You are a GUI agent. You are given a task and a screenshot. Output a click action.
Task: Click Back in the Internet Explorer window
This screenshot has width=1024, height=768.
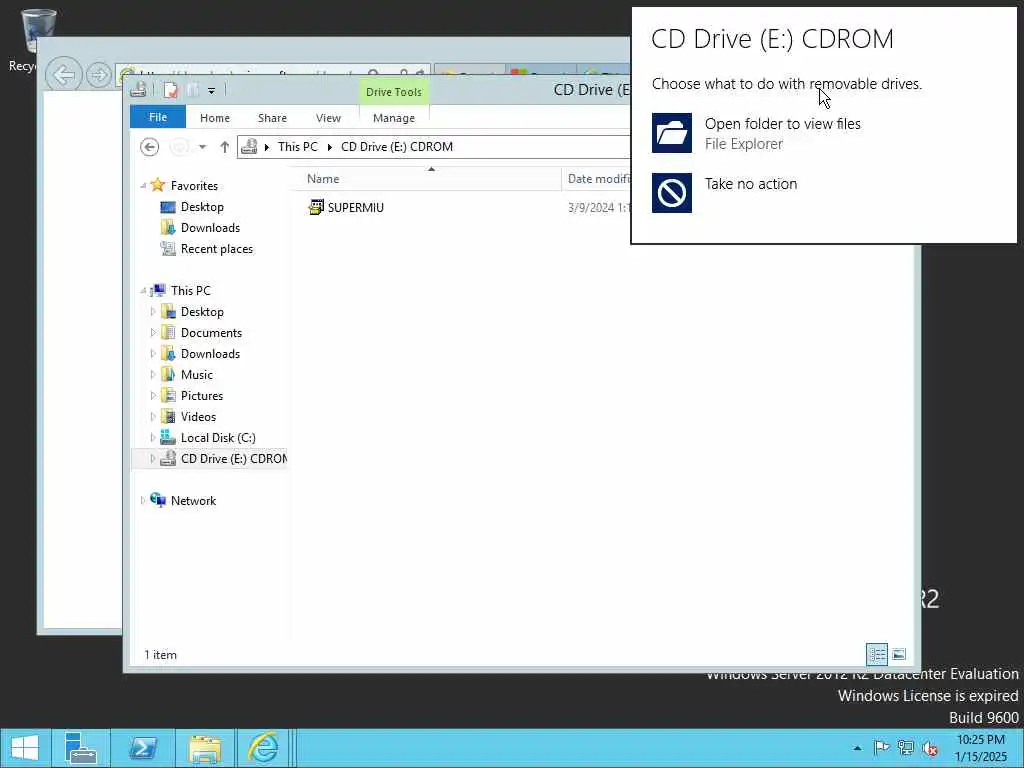64,75
